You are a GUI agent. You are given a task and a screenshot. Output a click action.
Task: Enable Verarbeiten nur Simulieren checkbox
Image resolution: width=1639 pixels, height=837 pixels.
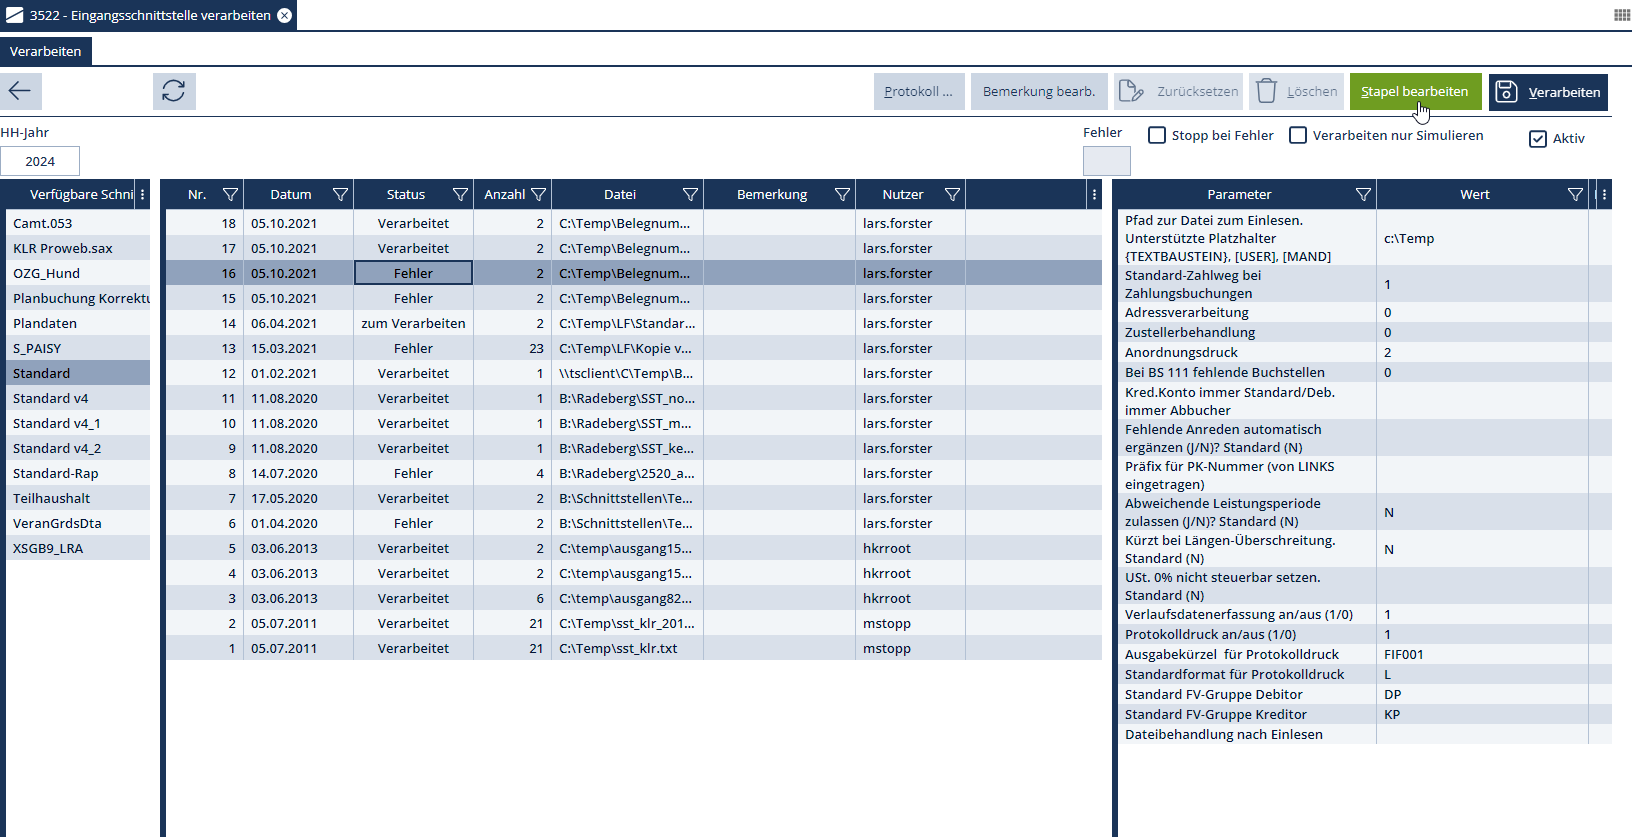(x=1298, y=135)
